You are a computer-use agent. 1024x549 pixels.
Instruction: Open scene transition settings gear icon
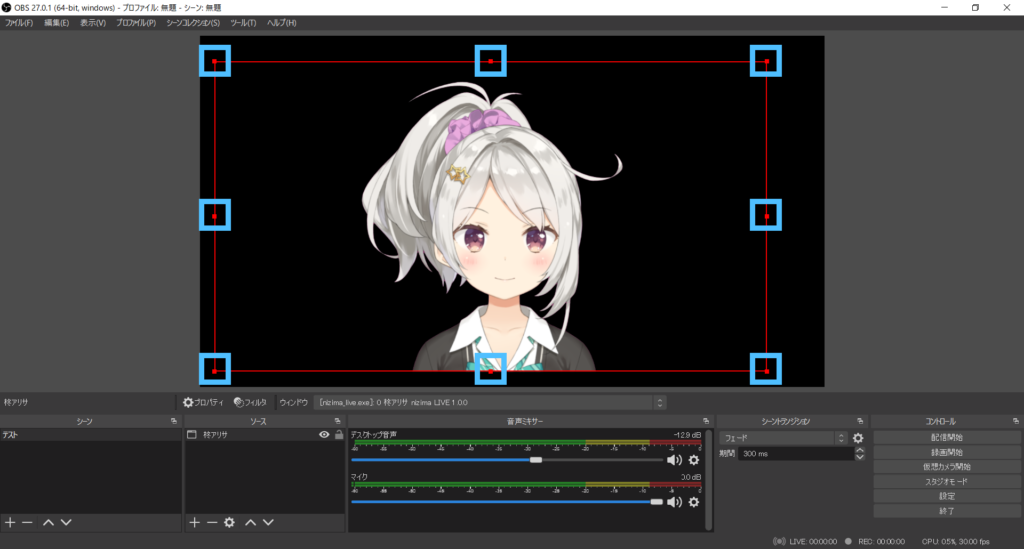tap(857, 438)
